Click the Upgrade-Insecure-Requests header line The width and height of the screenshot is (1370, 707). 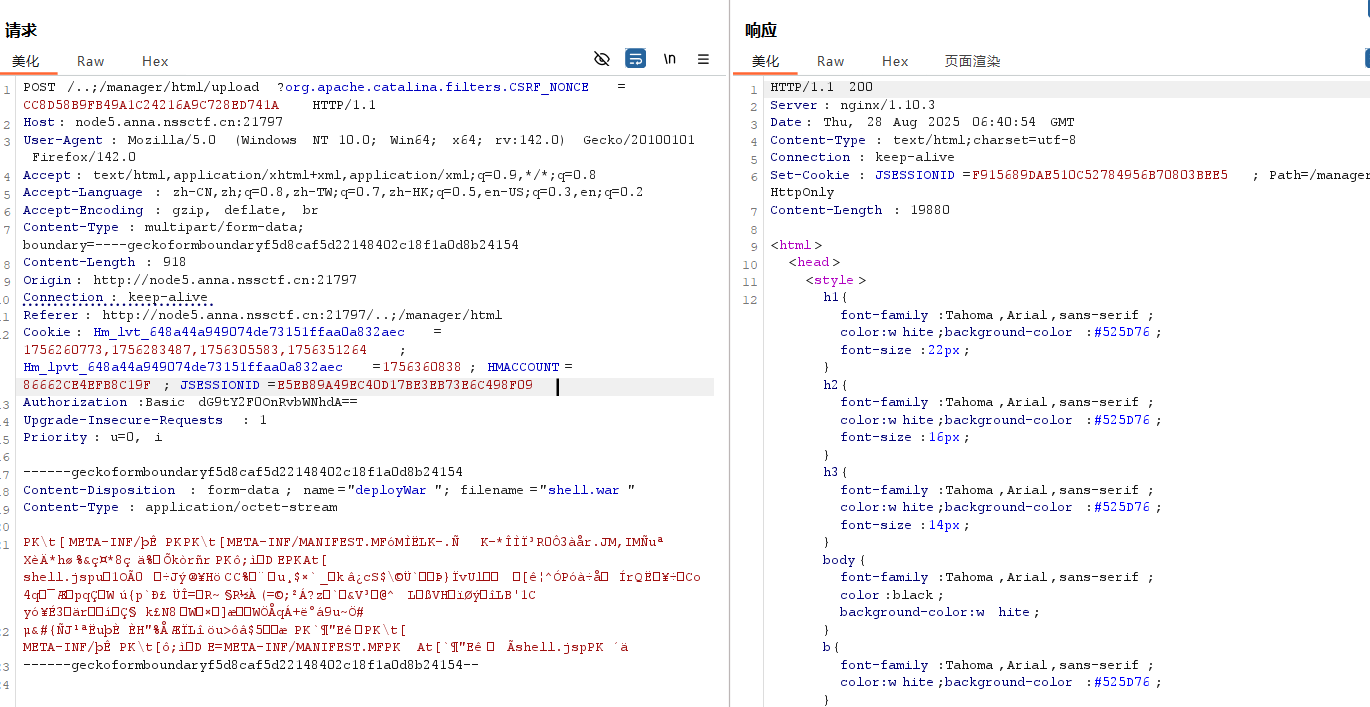(x=145, y=420)
